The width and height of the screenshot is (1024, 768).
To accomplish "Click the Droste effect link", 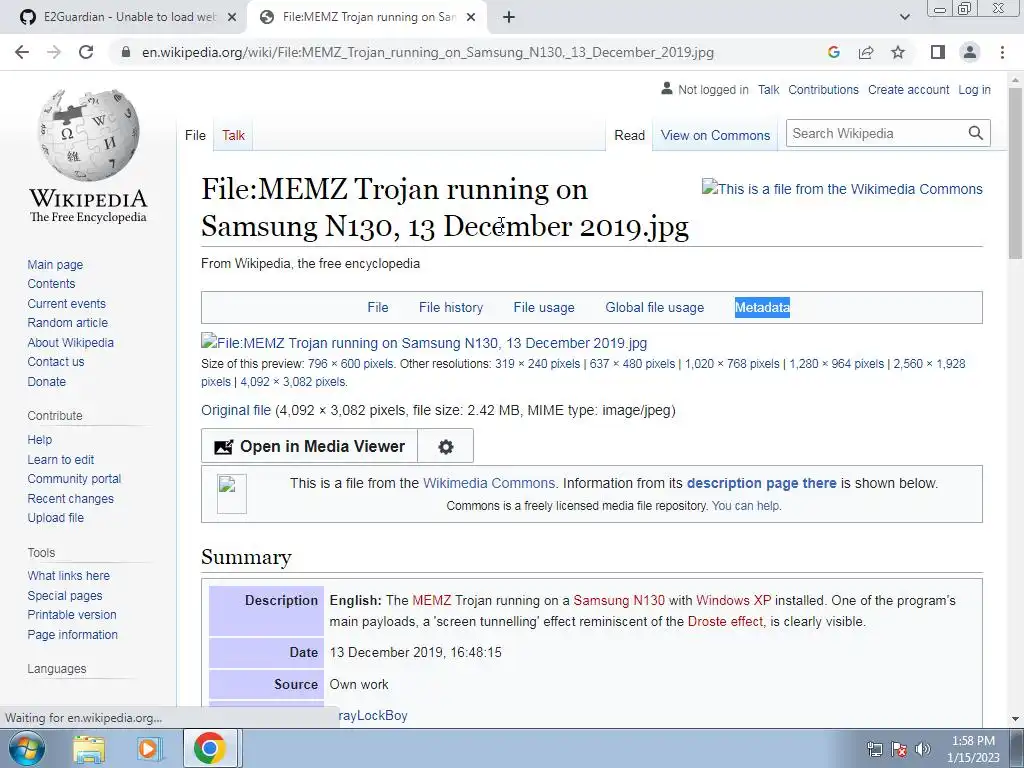I will coord(726,621).
